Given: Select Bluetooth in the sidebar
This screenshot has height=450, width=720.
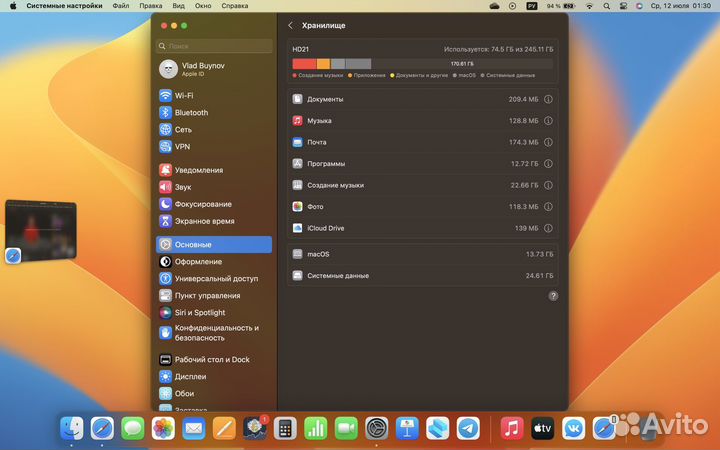Looking at the screenshot, I should 191,112.
